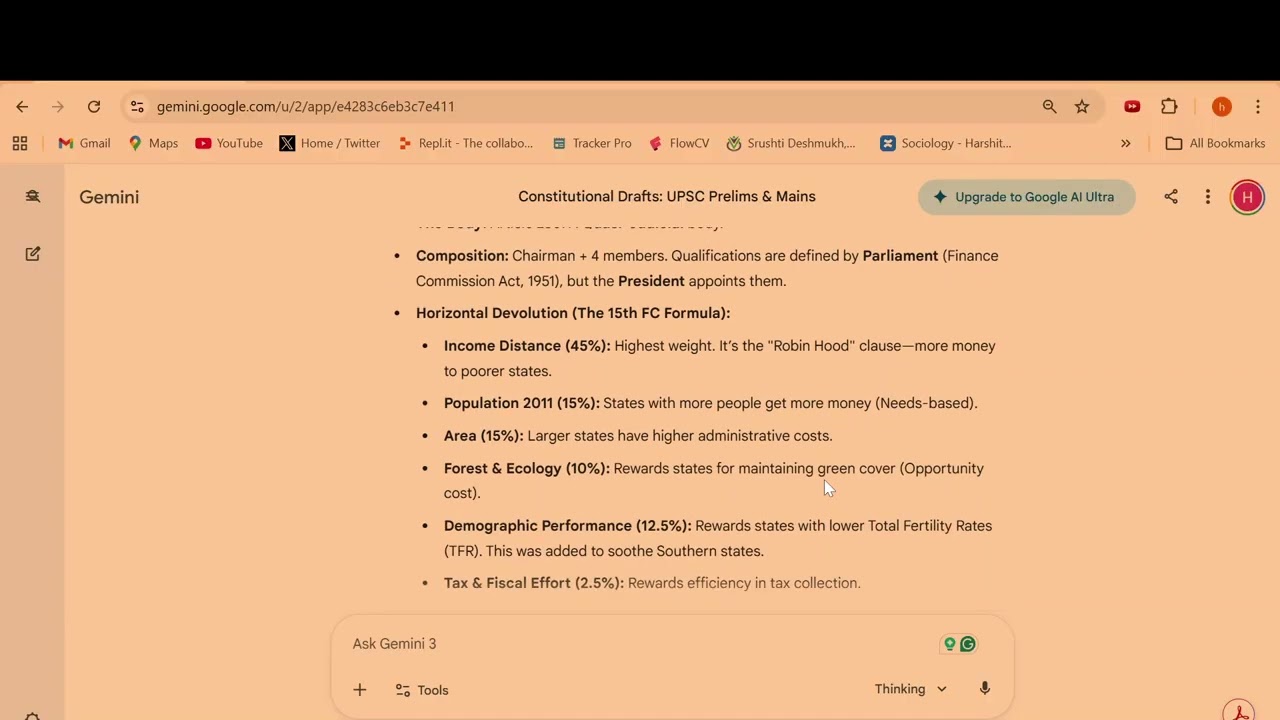Open the Sociology - Harshit bookmark
This screenshot has width=1280, height=720.
pyautogui.click(x=946, y=143)
